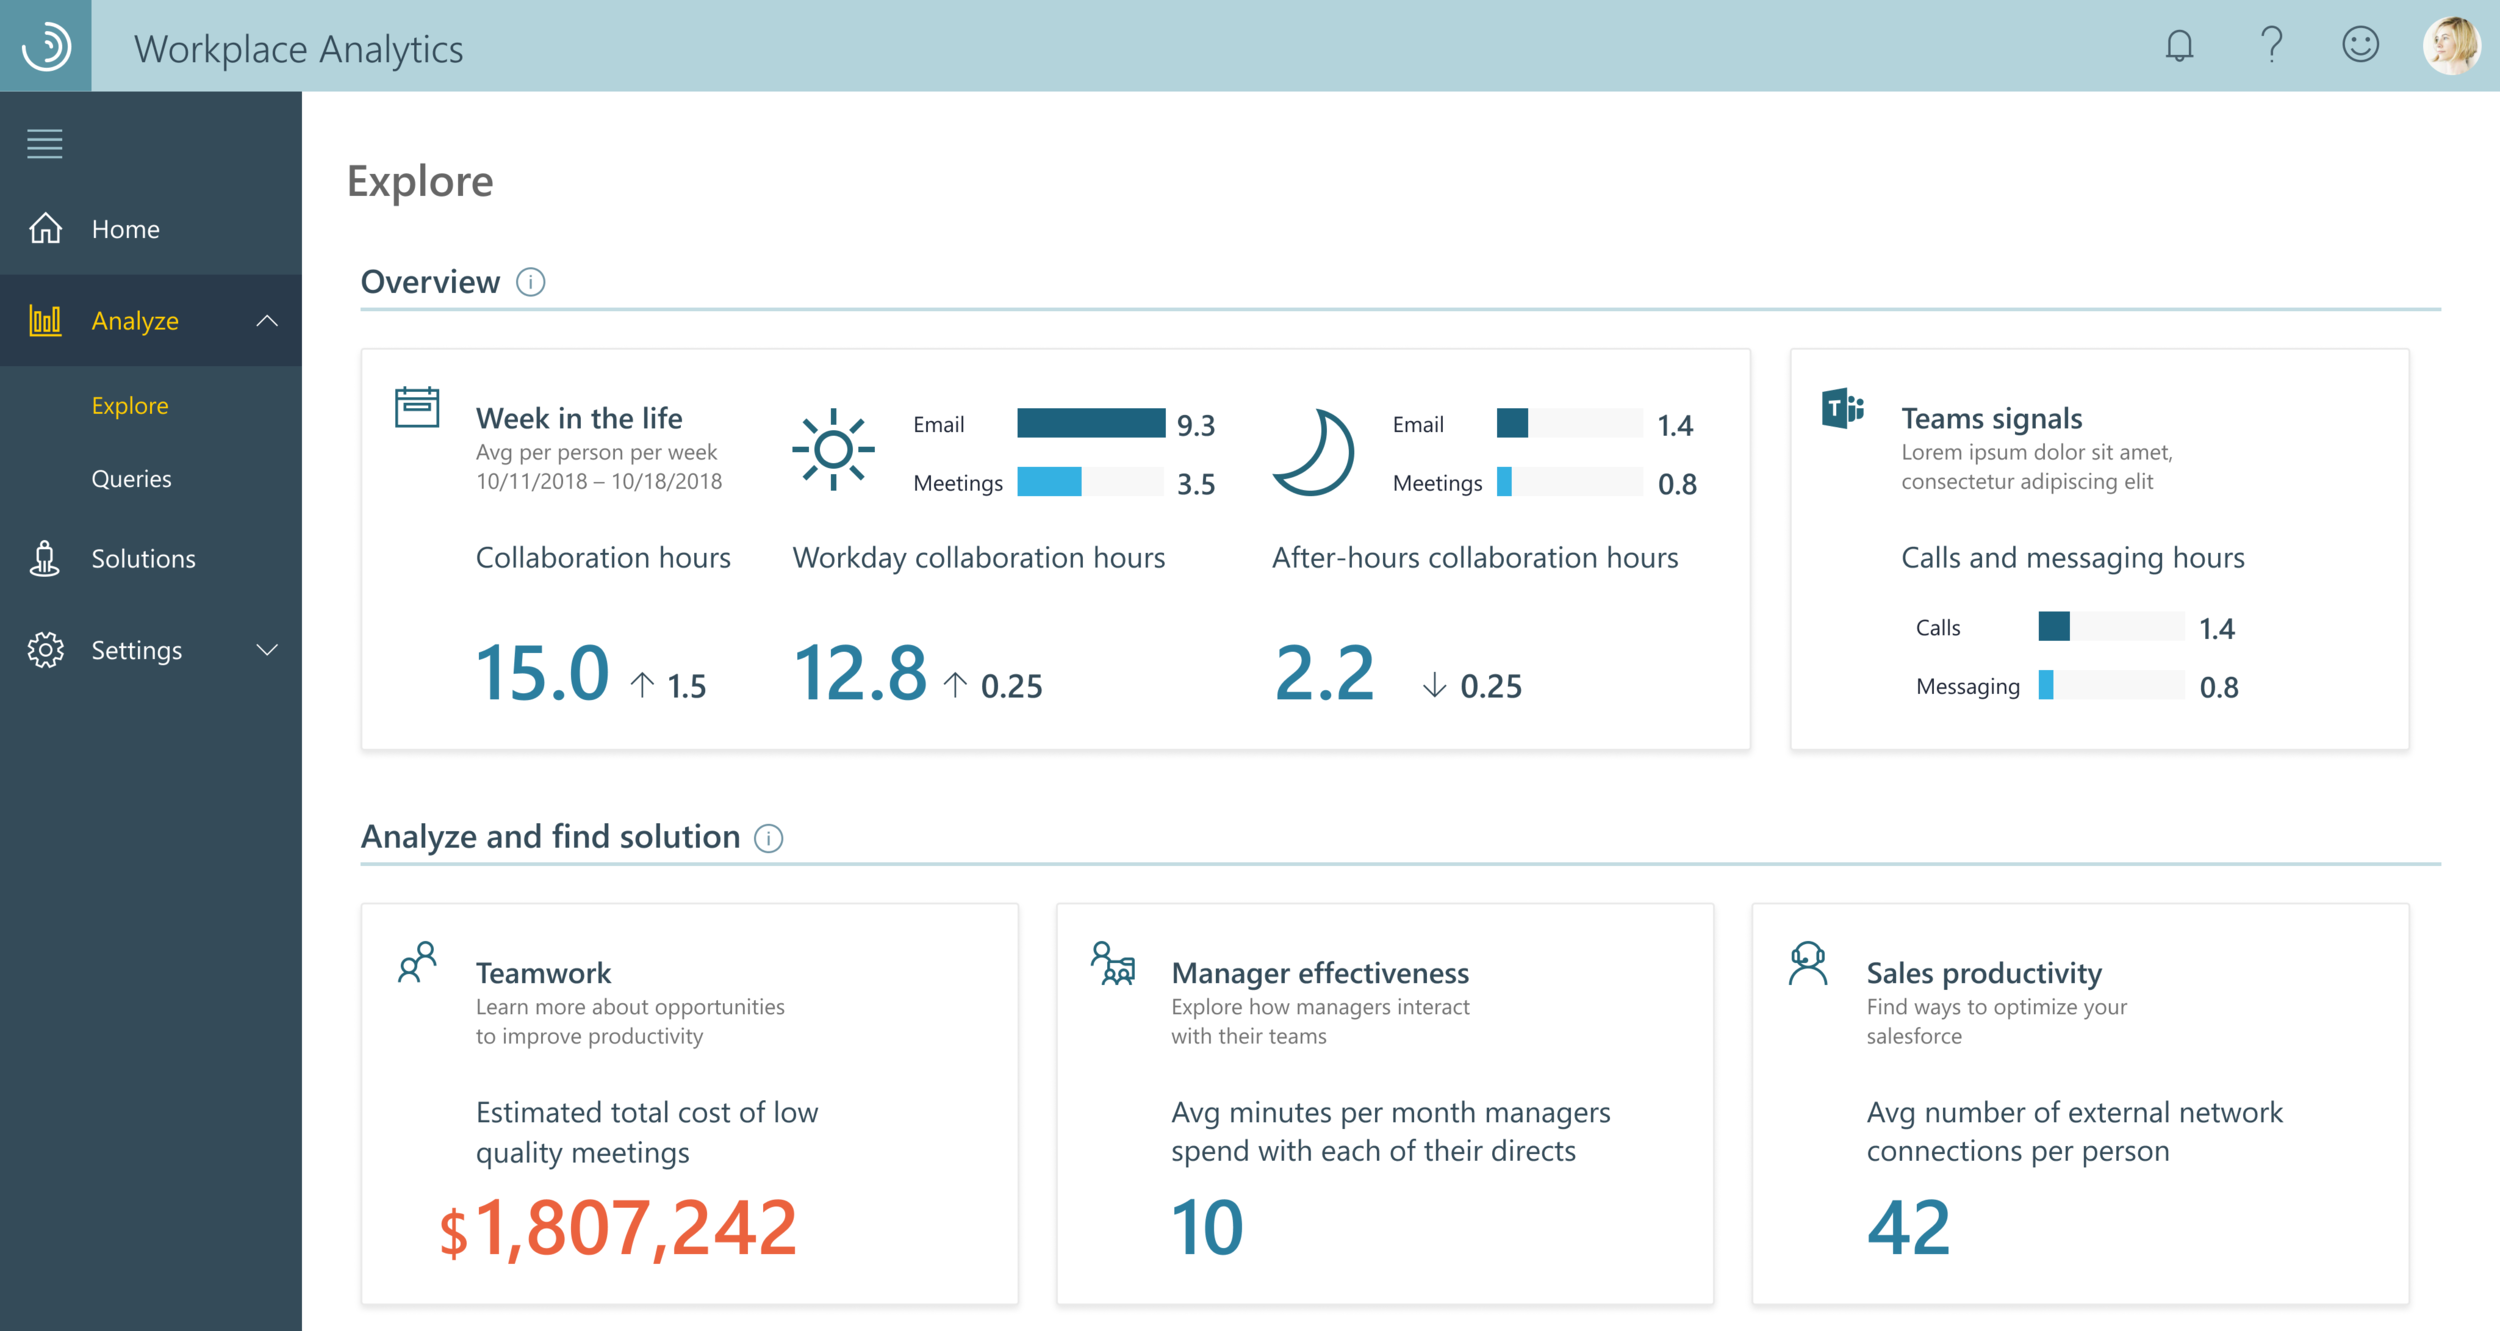
Task: Expand the Settings chevron
Action: 267,650
